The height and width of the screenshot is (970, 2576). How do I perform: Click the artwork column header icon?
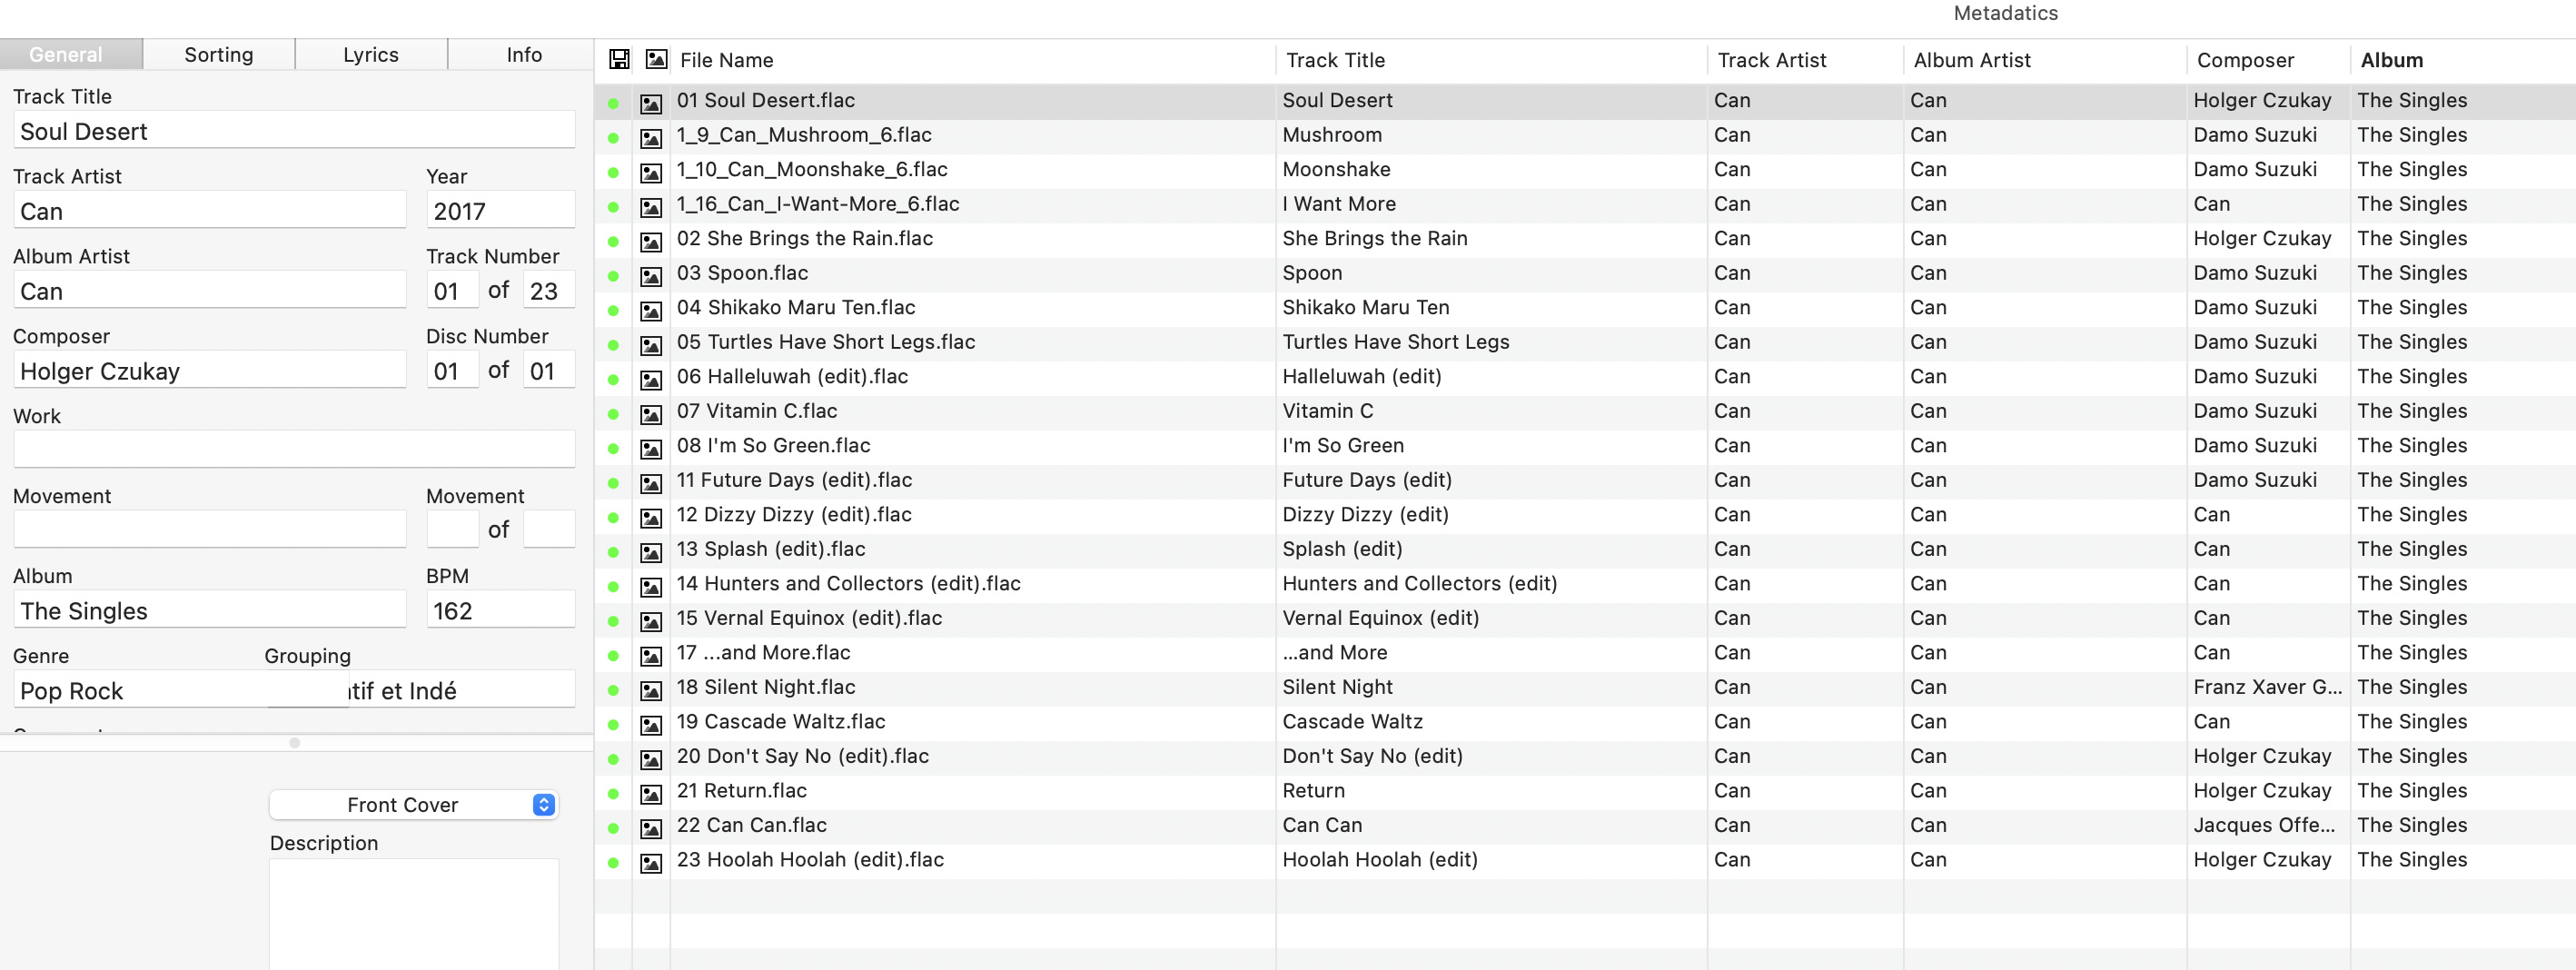click(656, 60)
